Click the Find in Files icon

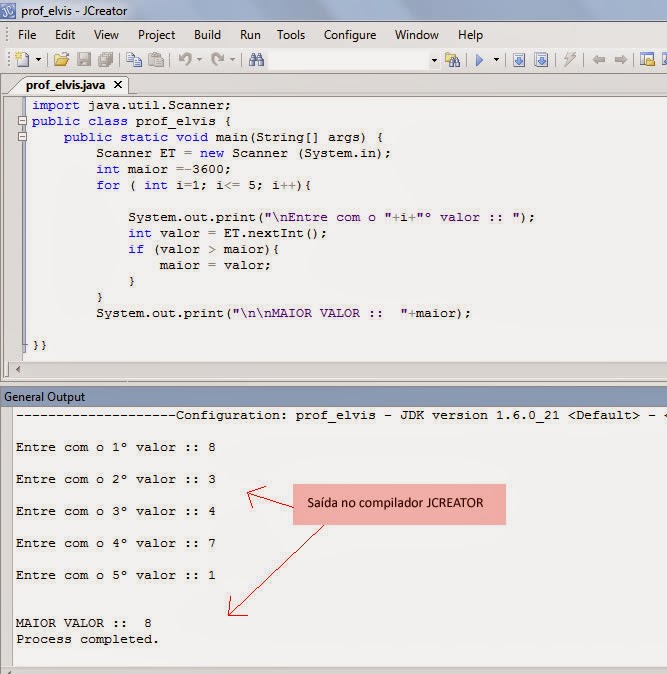453,60
